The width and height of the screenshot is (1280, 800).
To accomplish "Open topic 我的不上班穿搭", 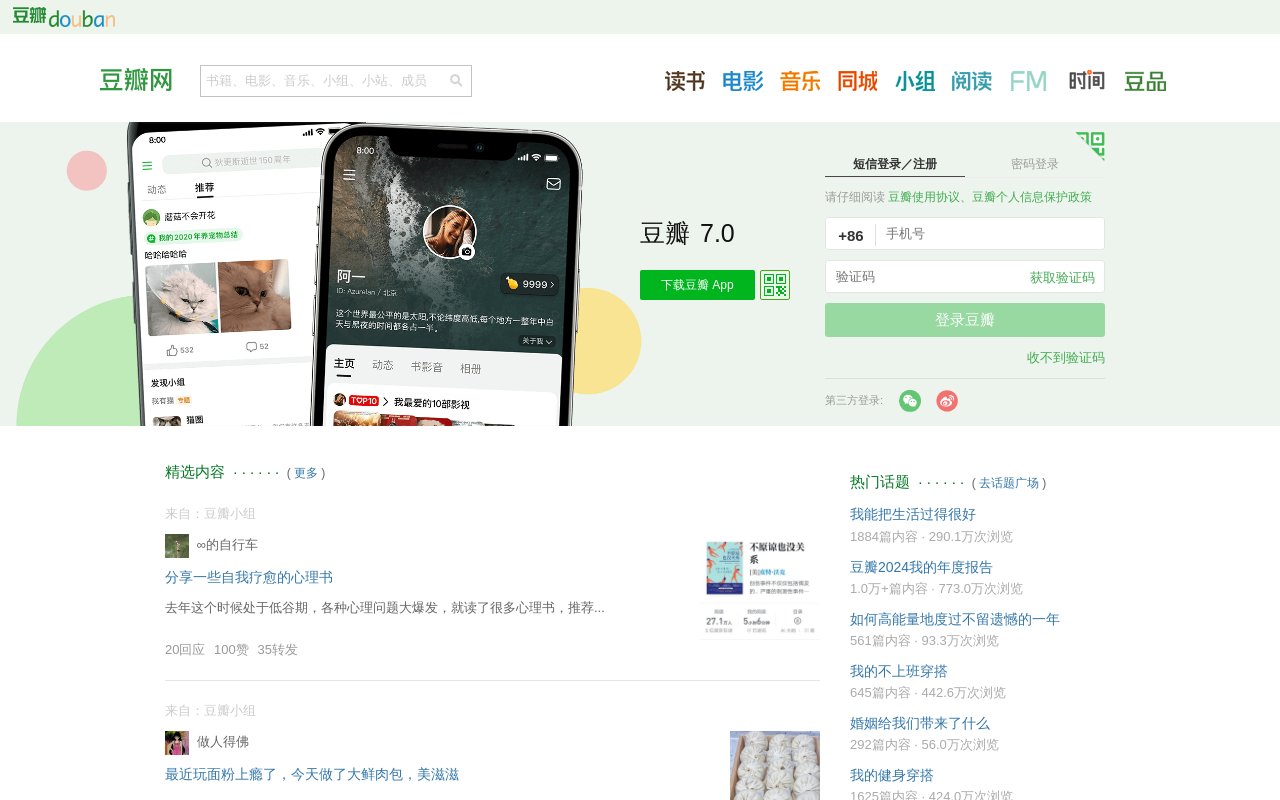I will coord(899,671).
